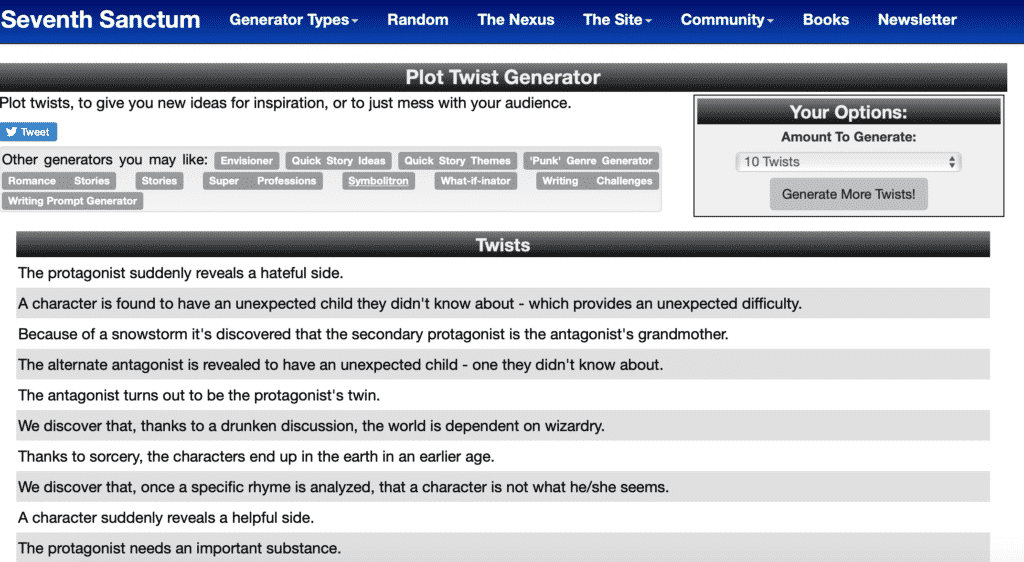The width and height of the screenshot is (1024, 562).
Task: Open the '10 Twists' amount dropdown
Action: 848,162
